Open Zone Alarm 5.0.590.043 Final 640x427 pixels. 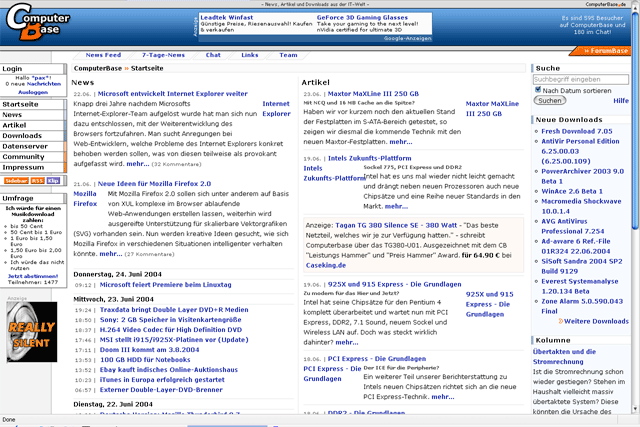click(x=582, y=306)
